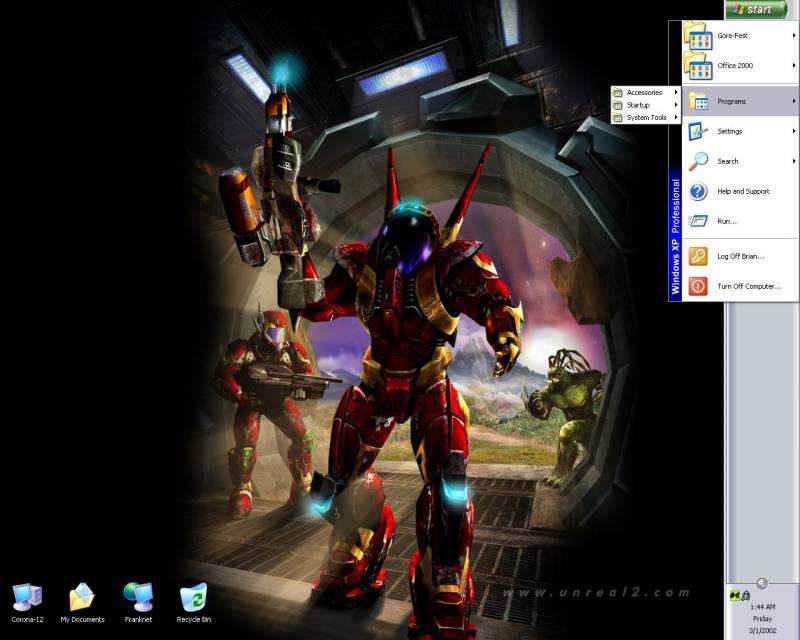Image resolution: width=800 pixels, height=640 pixels.
Task: Expand the Settings submenu arrow
Action: (794, 131)
